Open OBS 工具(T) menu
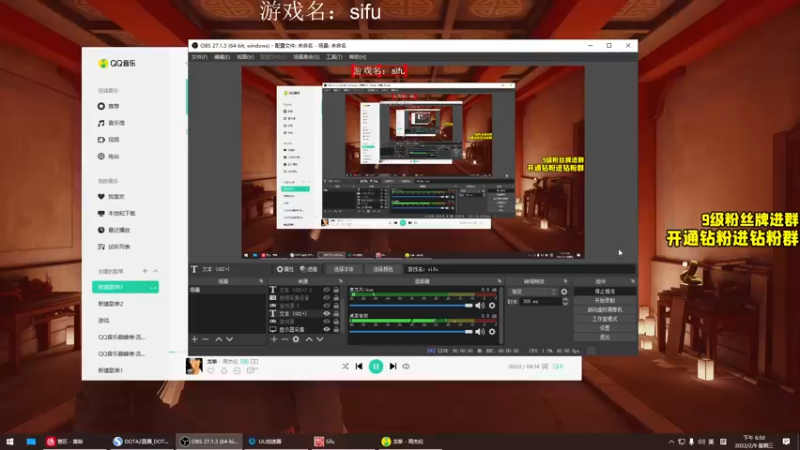Viewport: 800px width, 450px height. [334, 57]
